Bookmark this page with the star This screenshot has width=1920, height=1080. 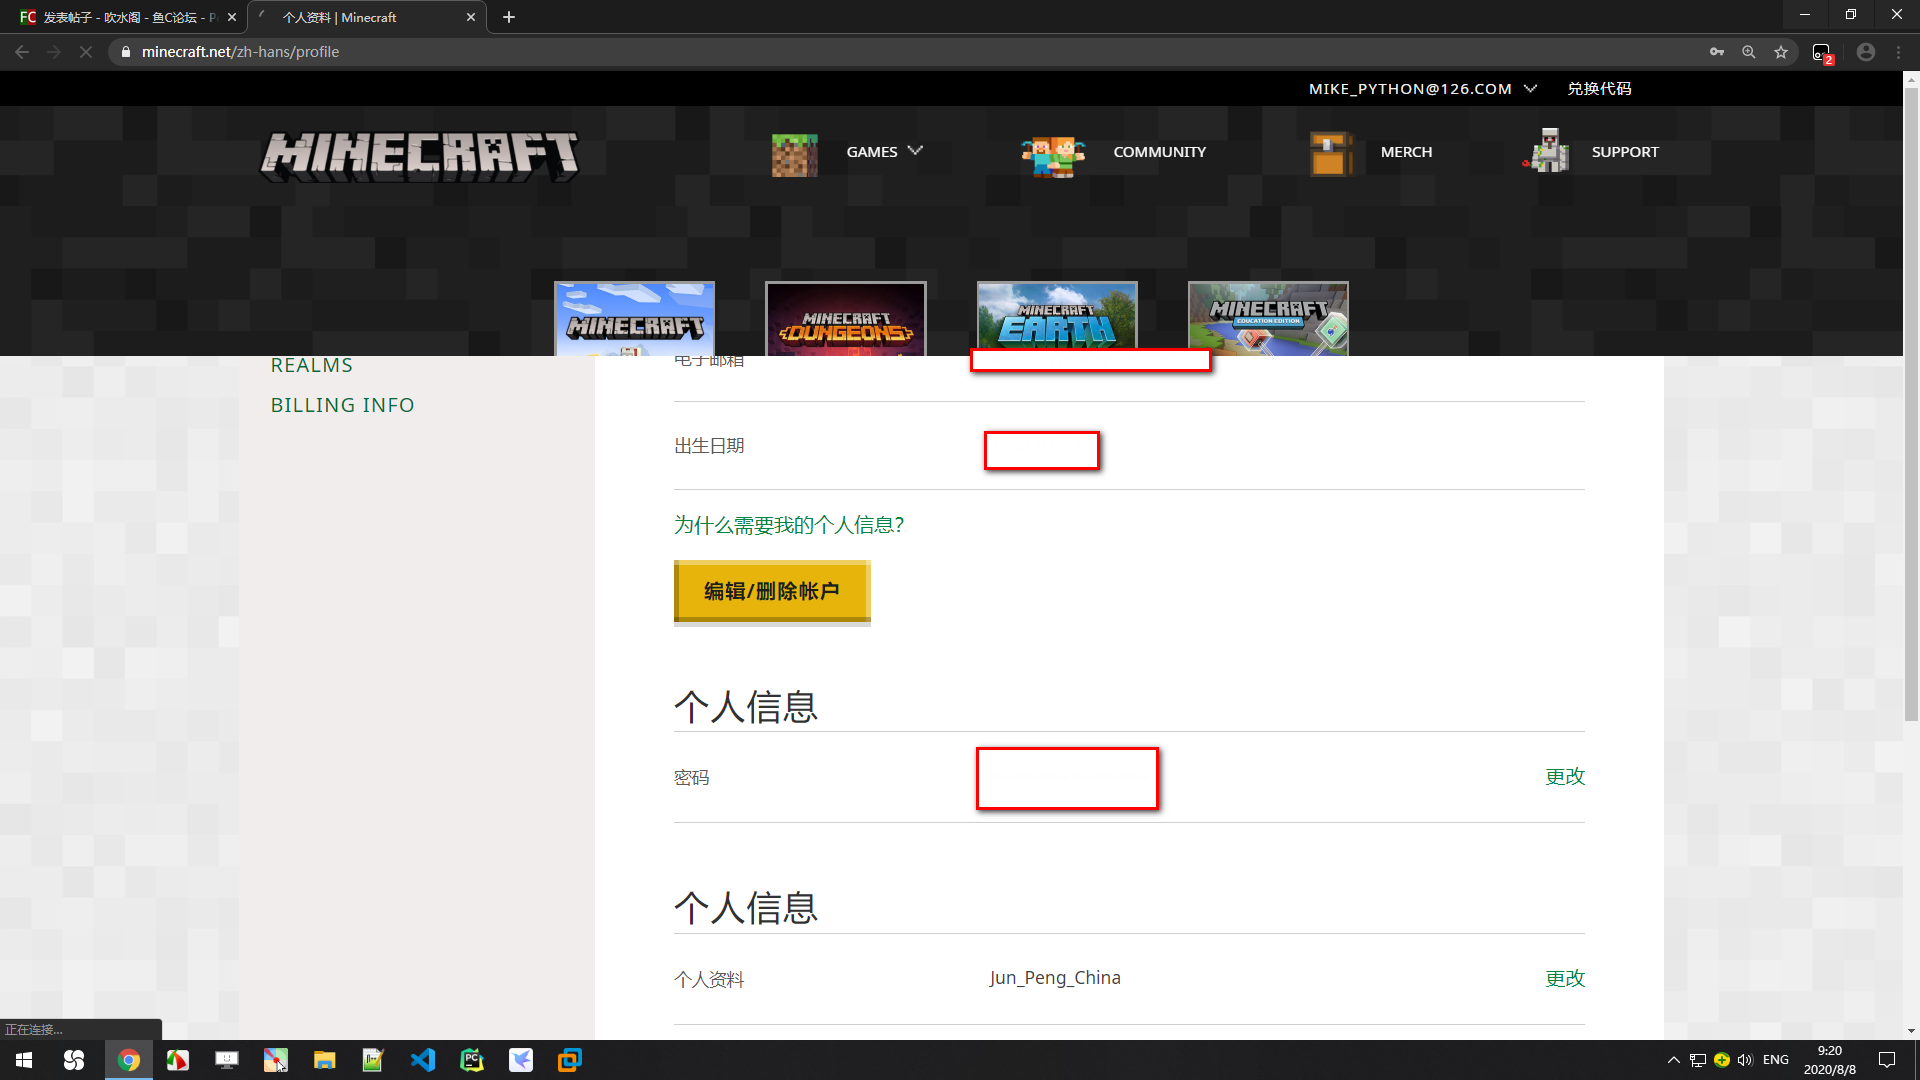coord(1781,52)
